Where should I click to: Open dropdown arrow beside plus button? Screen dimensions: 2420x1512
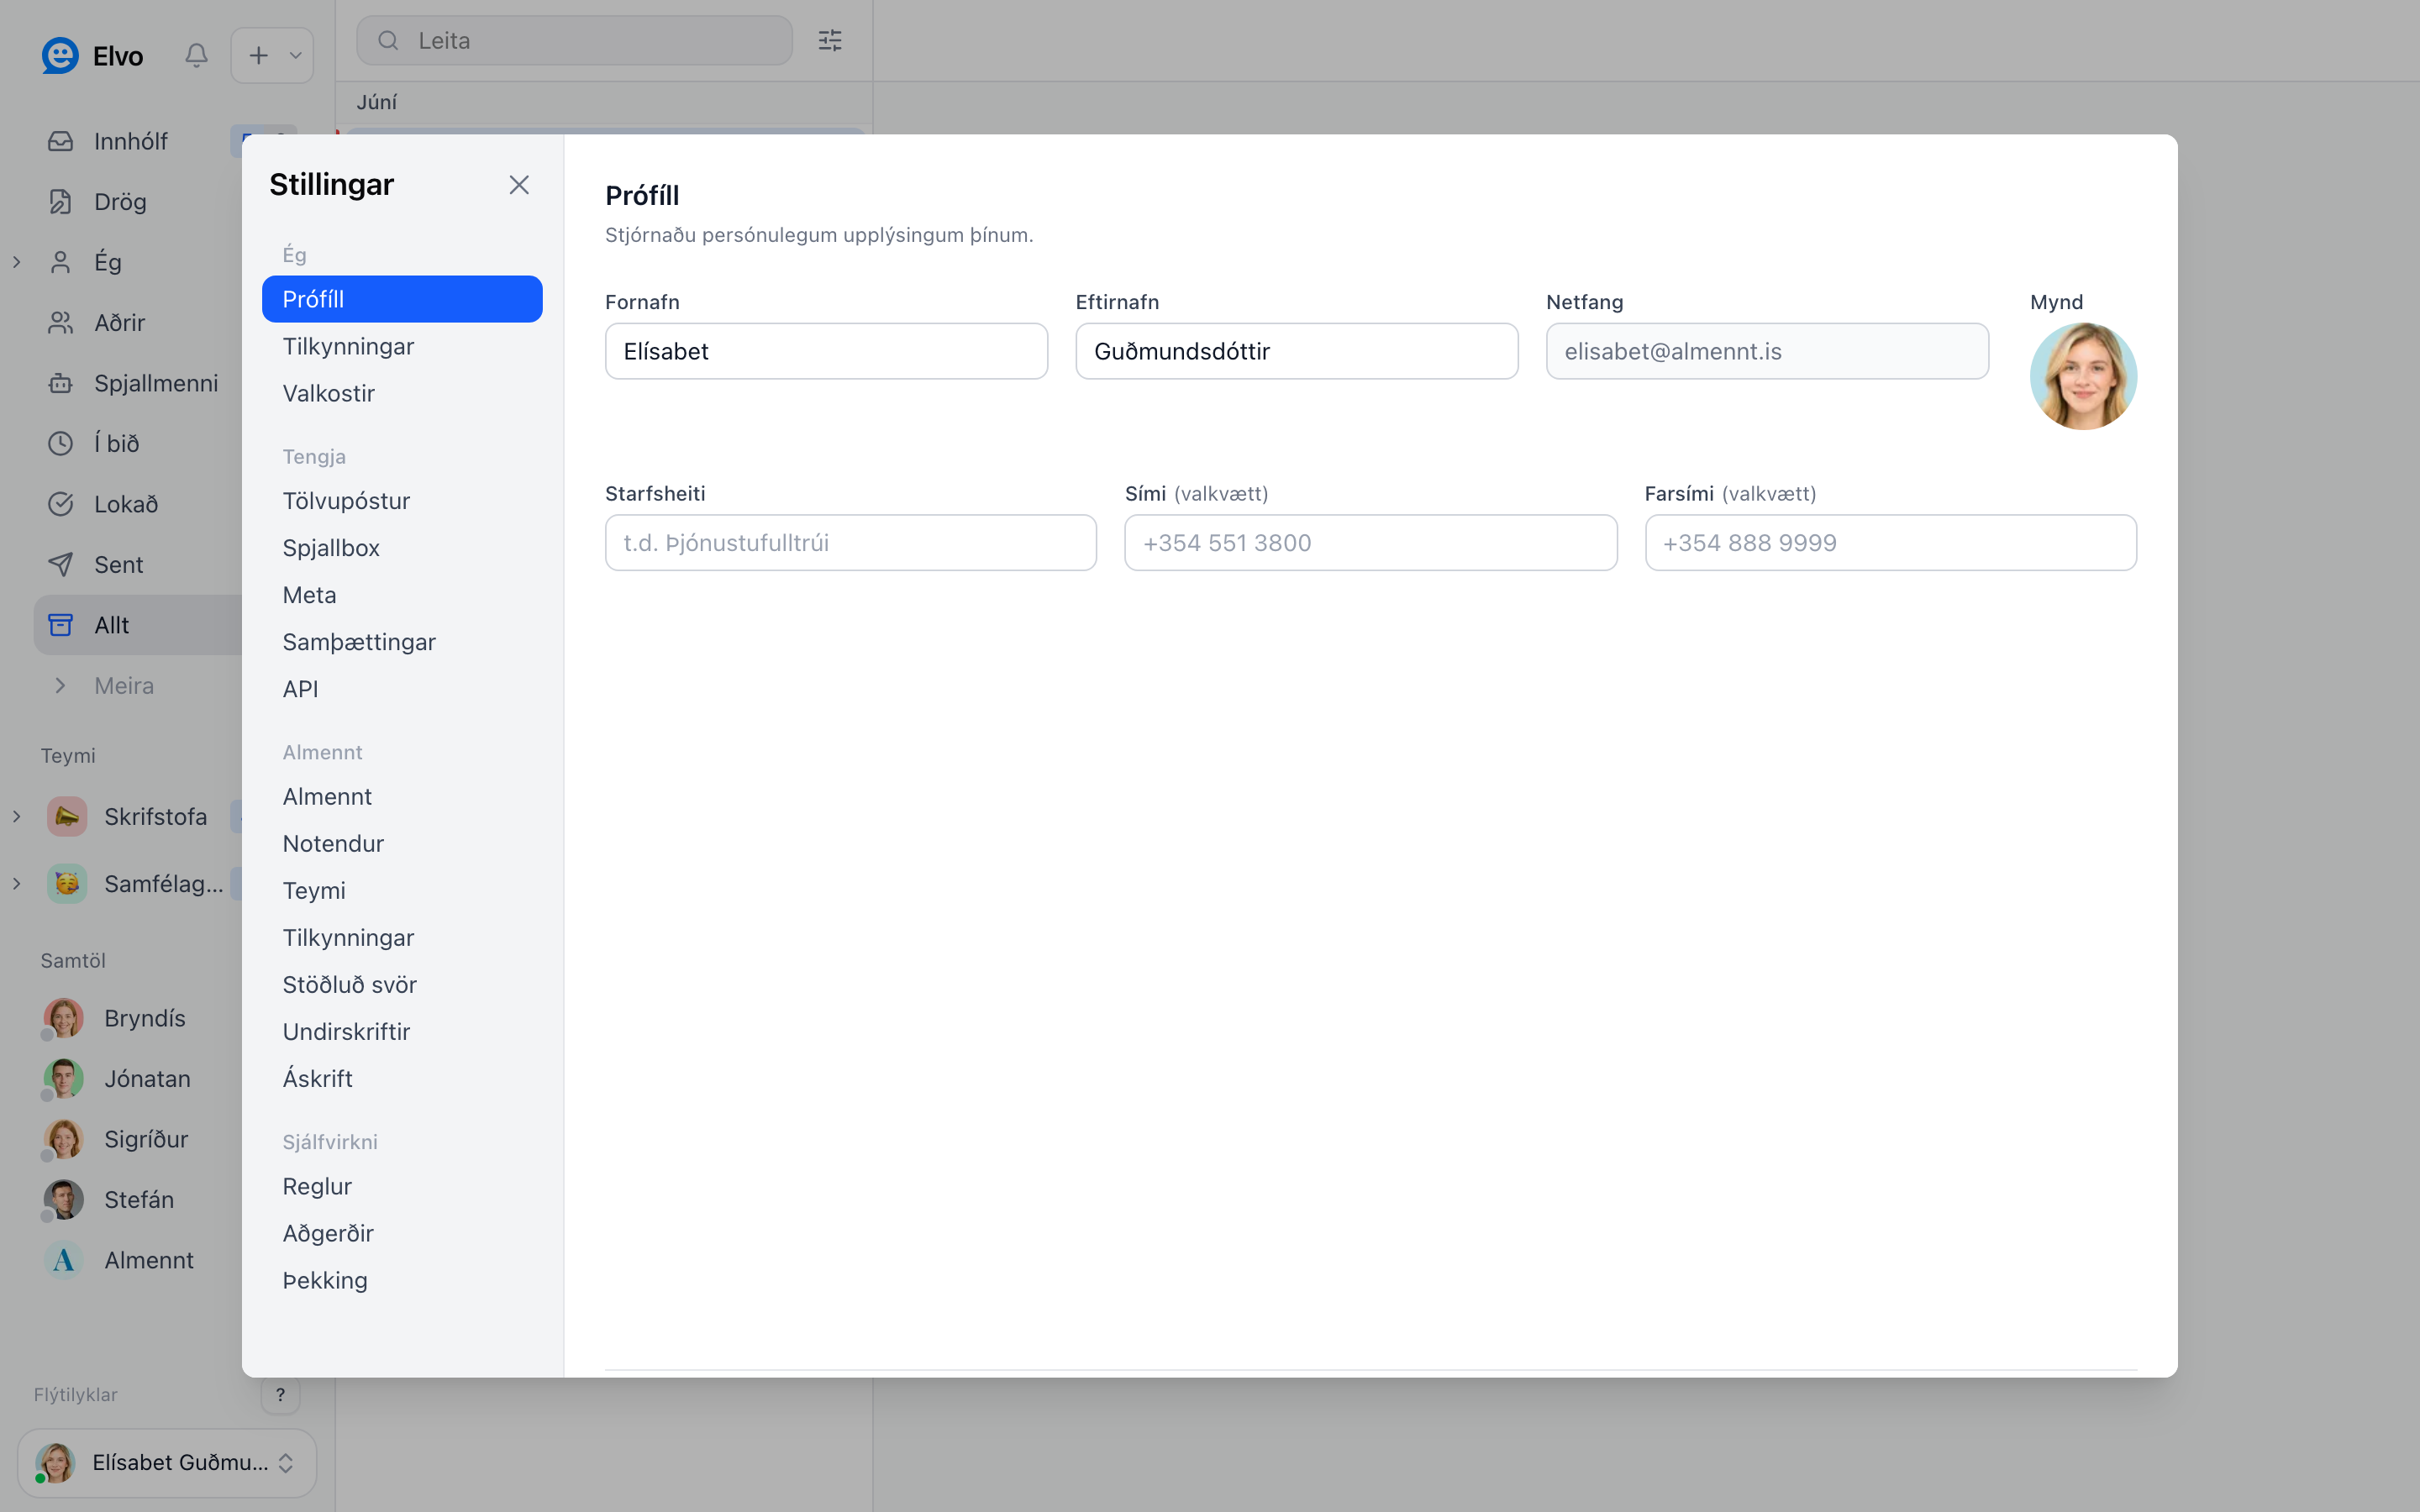[295, 55]
